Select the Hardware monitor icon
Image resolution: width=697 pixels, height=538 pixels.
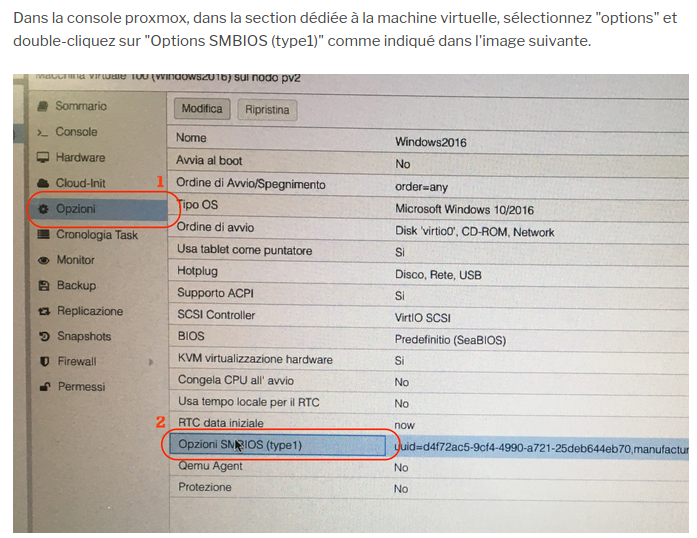coord(43,158)
